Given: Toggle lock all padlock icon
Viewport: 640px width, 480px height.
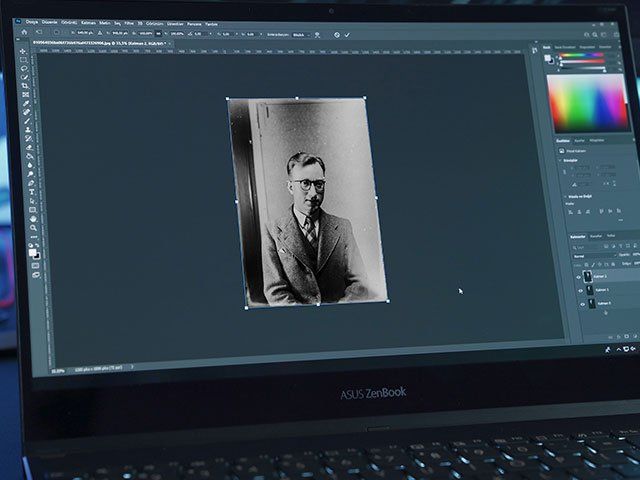Looking at the screenshot, I should point(613,264).
